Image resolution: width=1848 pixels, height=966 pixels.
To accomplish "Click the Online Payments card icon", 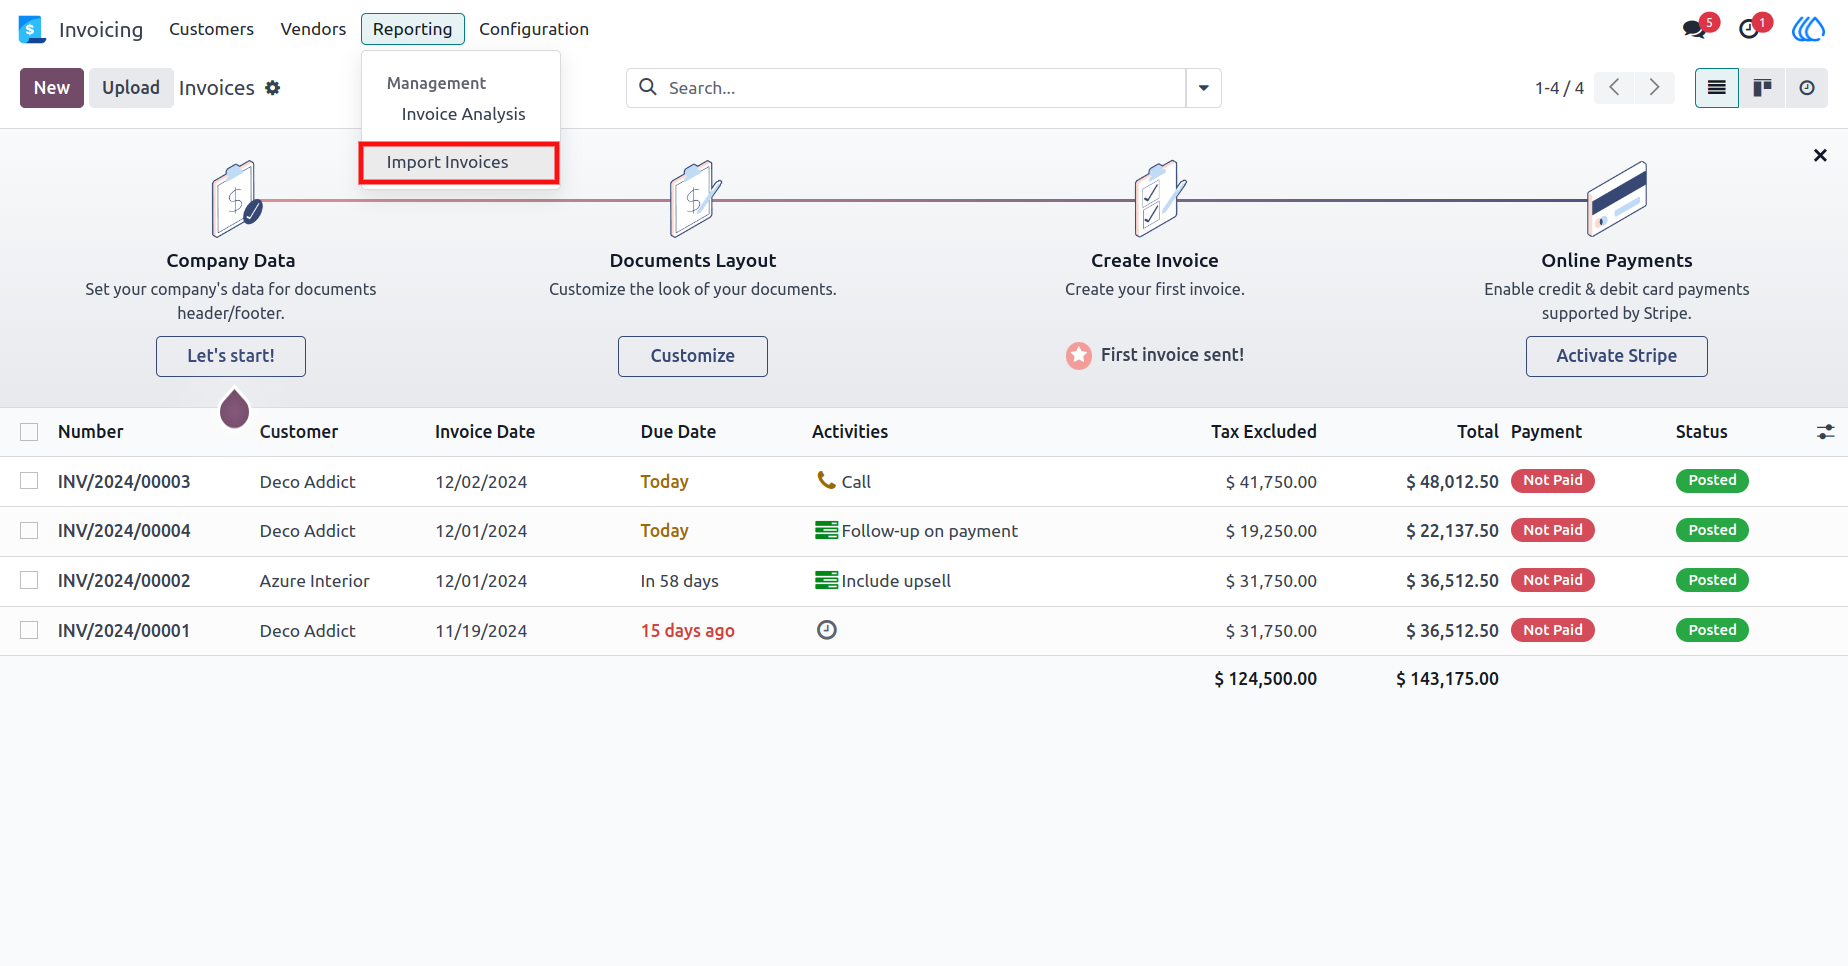I will point(1617,198).
